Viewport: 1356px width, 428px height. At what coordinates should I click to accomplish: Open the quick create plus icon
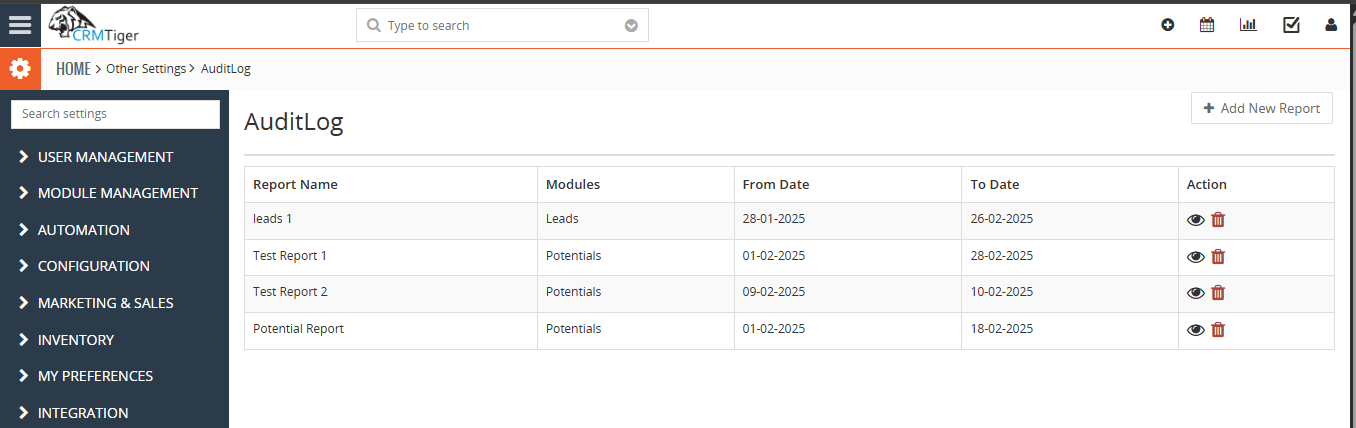(x=1167, y=25)
